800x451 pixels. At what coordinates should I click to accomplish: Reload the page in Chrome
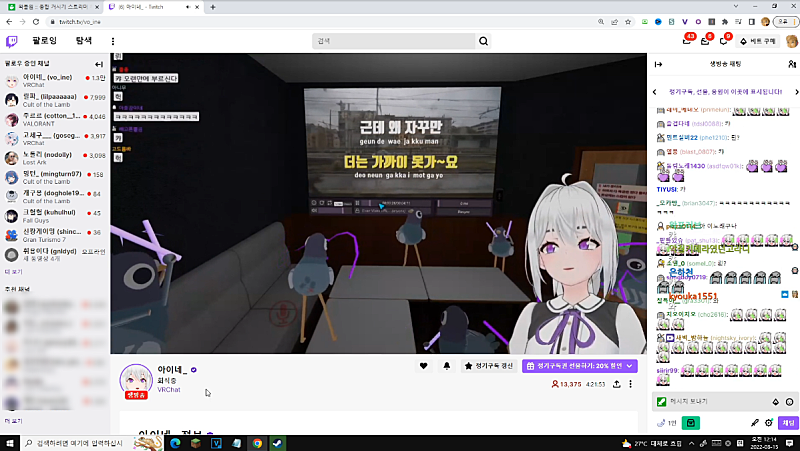pos(36,22)
